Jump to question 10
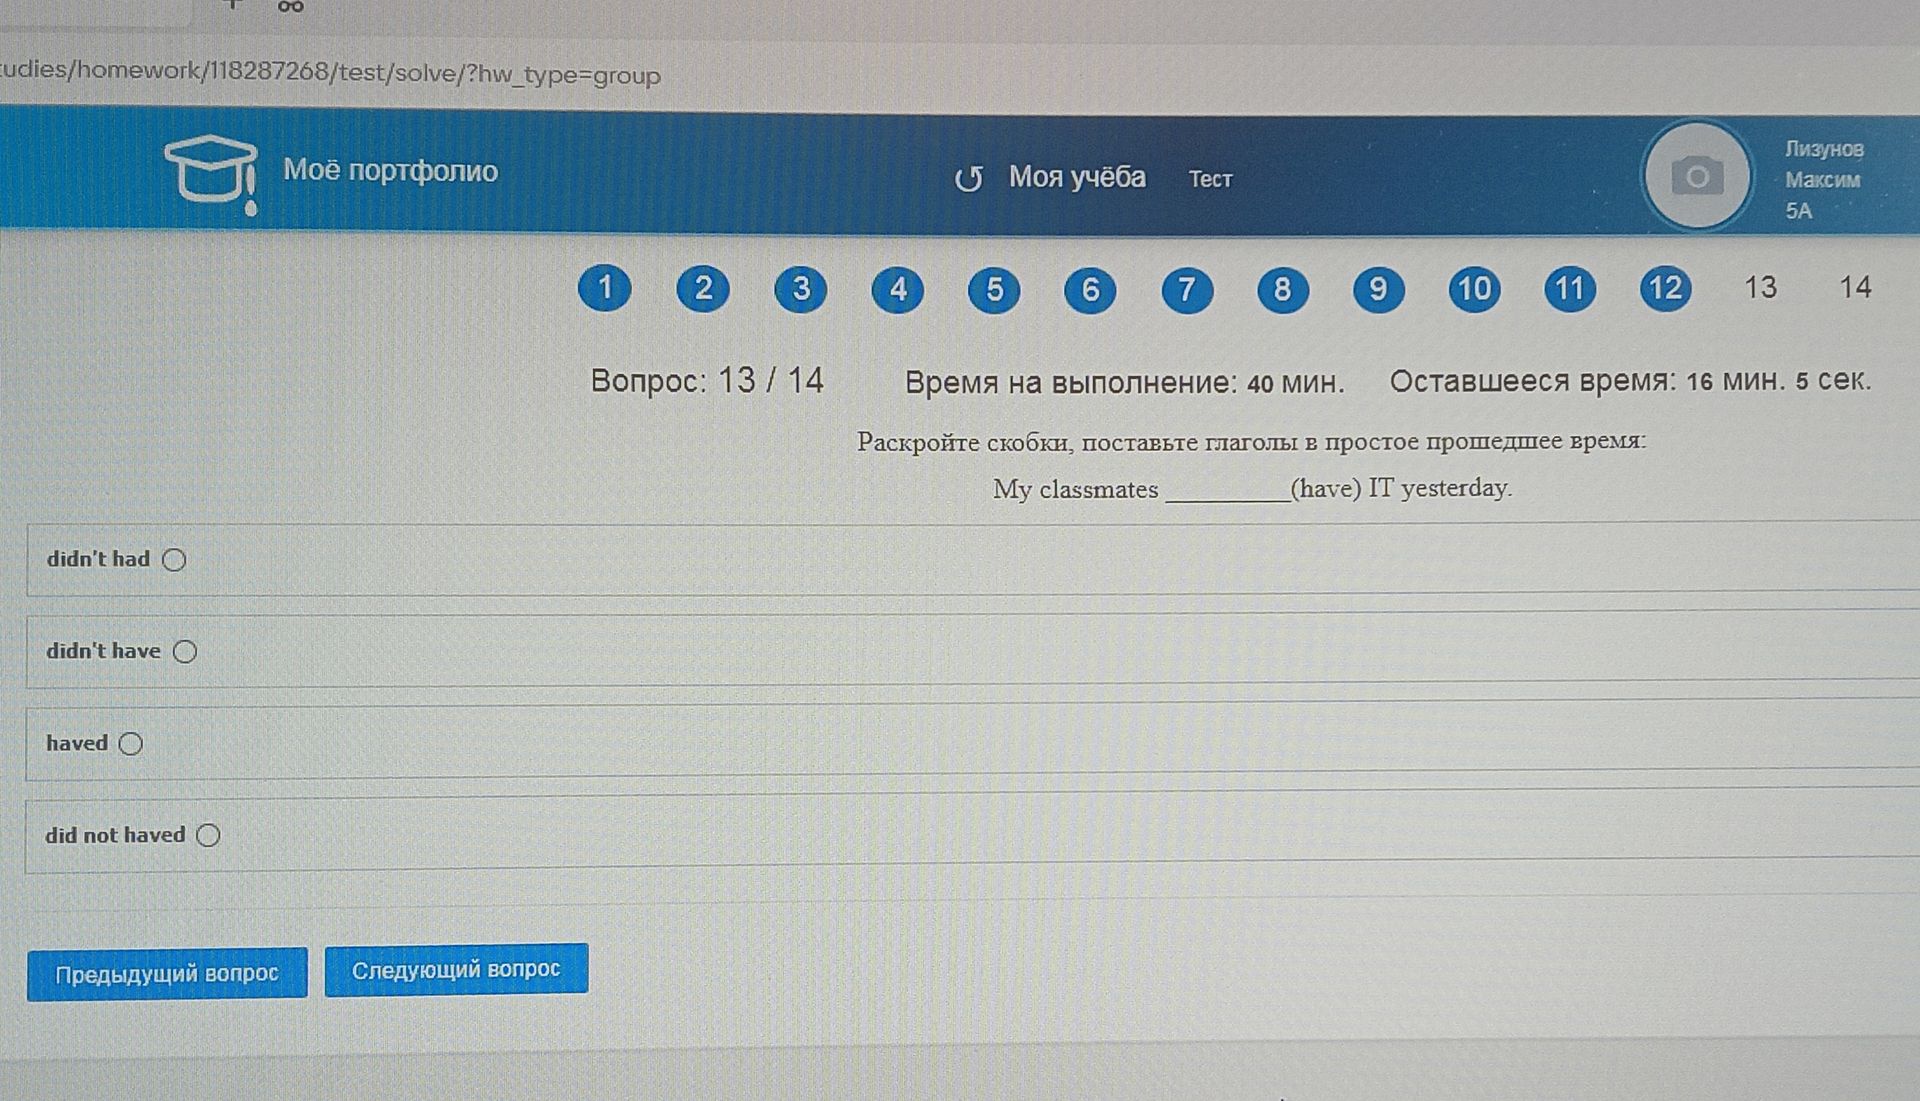Image resolution: width=1920 pixels, height=1101 pixels. [x=1475, y=289]
